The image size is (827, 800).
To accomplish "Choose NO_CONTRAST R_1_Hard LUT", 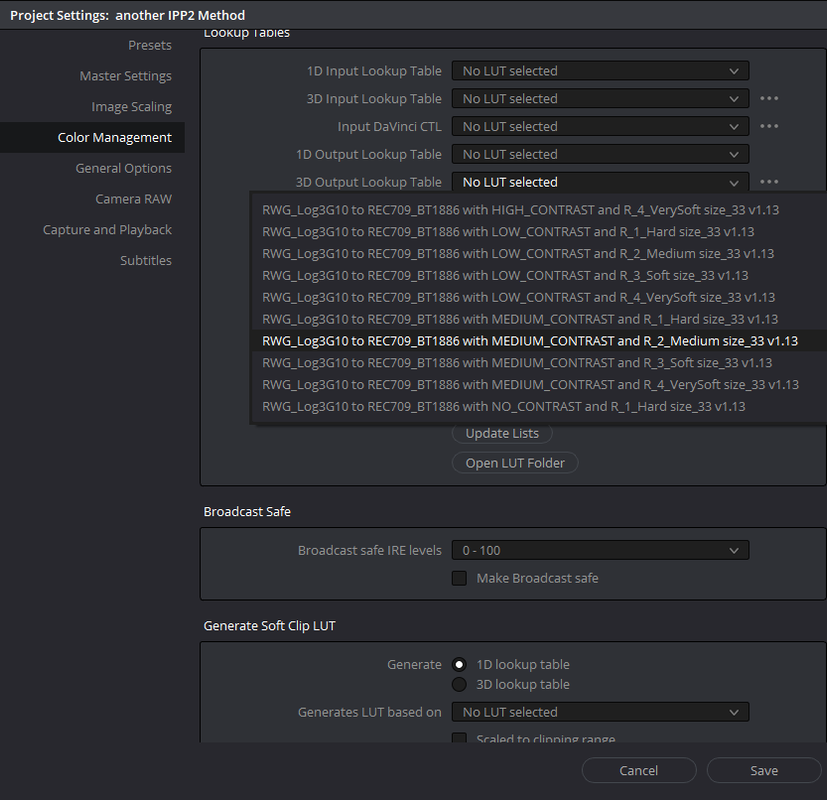I will click(539, 407).
